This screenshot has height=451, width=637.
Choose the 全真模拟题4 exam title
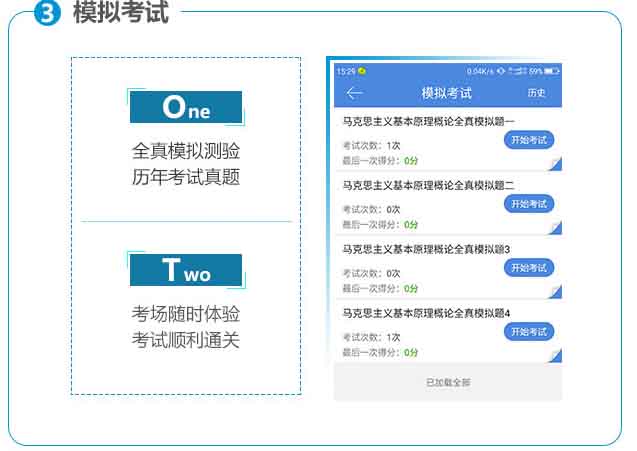click(426, 312)
